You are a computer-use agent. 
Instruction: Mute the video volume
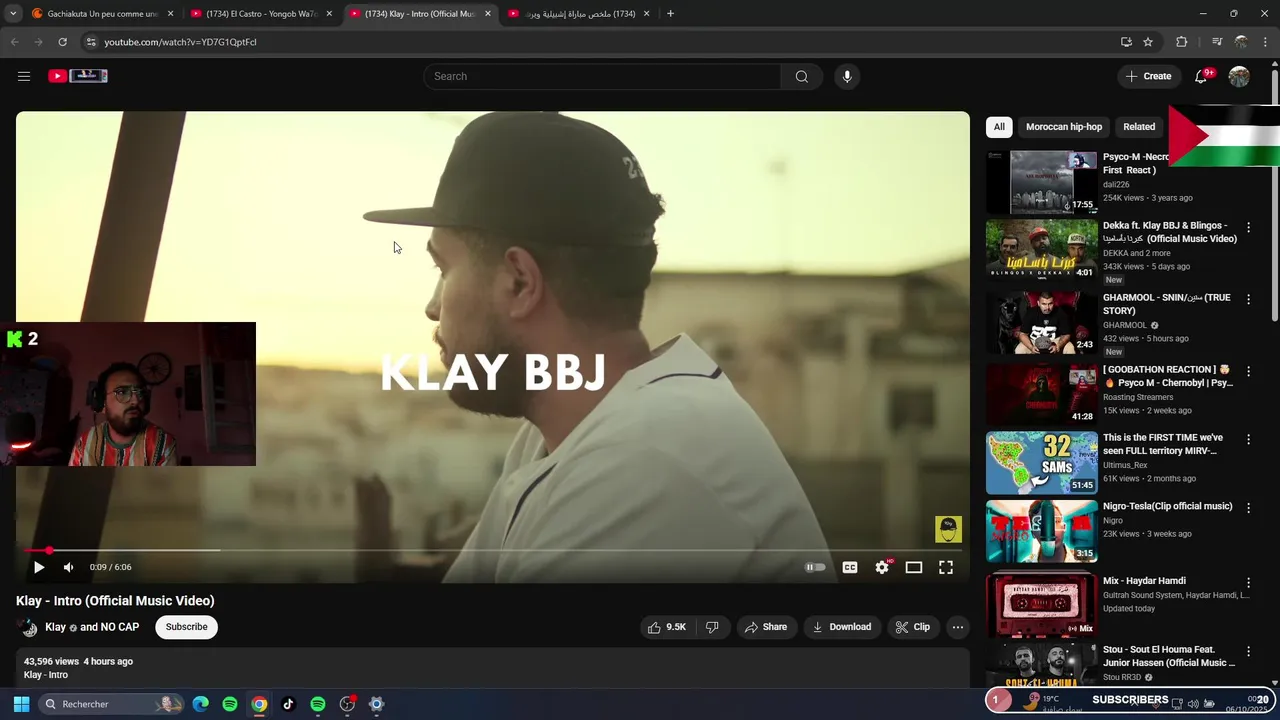coord(68,567)
